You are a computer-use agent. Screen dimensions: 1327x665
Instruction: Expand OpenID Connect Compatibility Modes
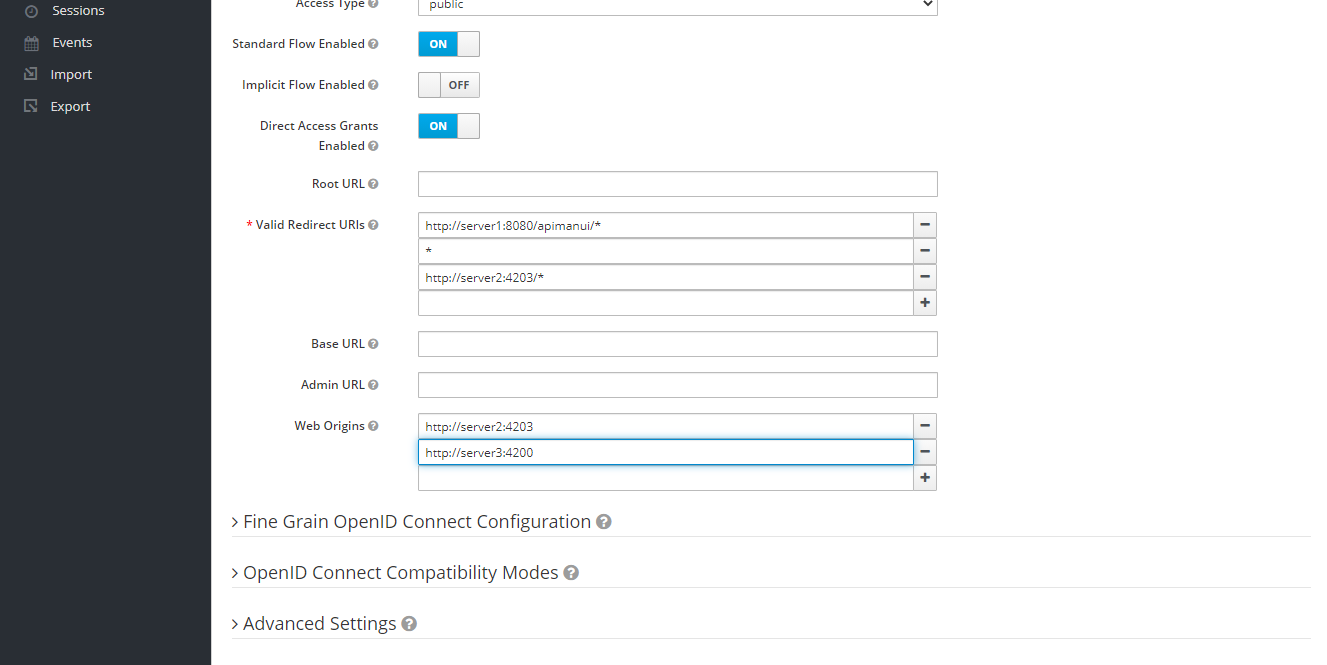400,572
